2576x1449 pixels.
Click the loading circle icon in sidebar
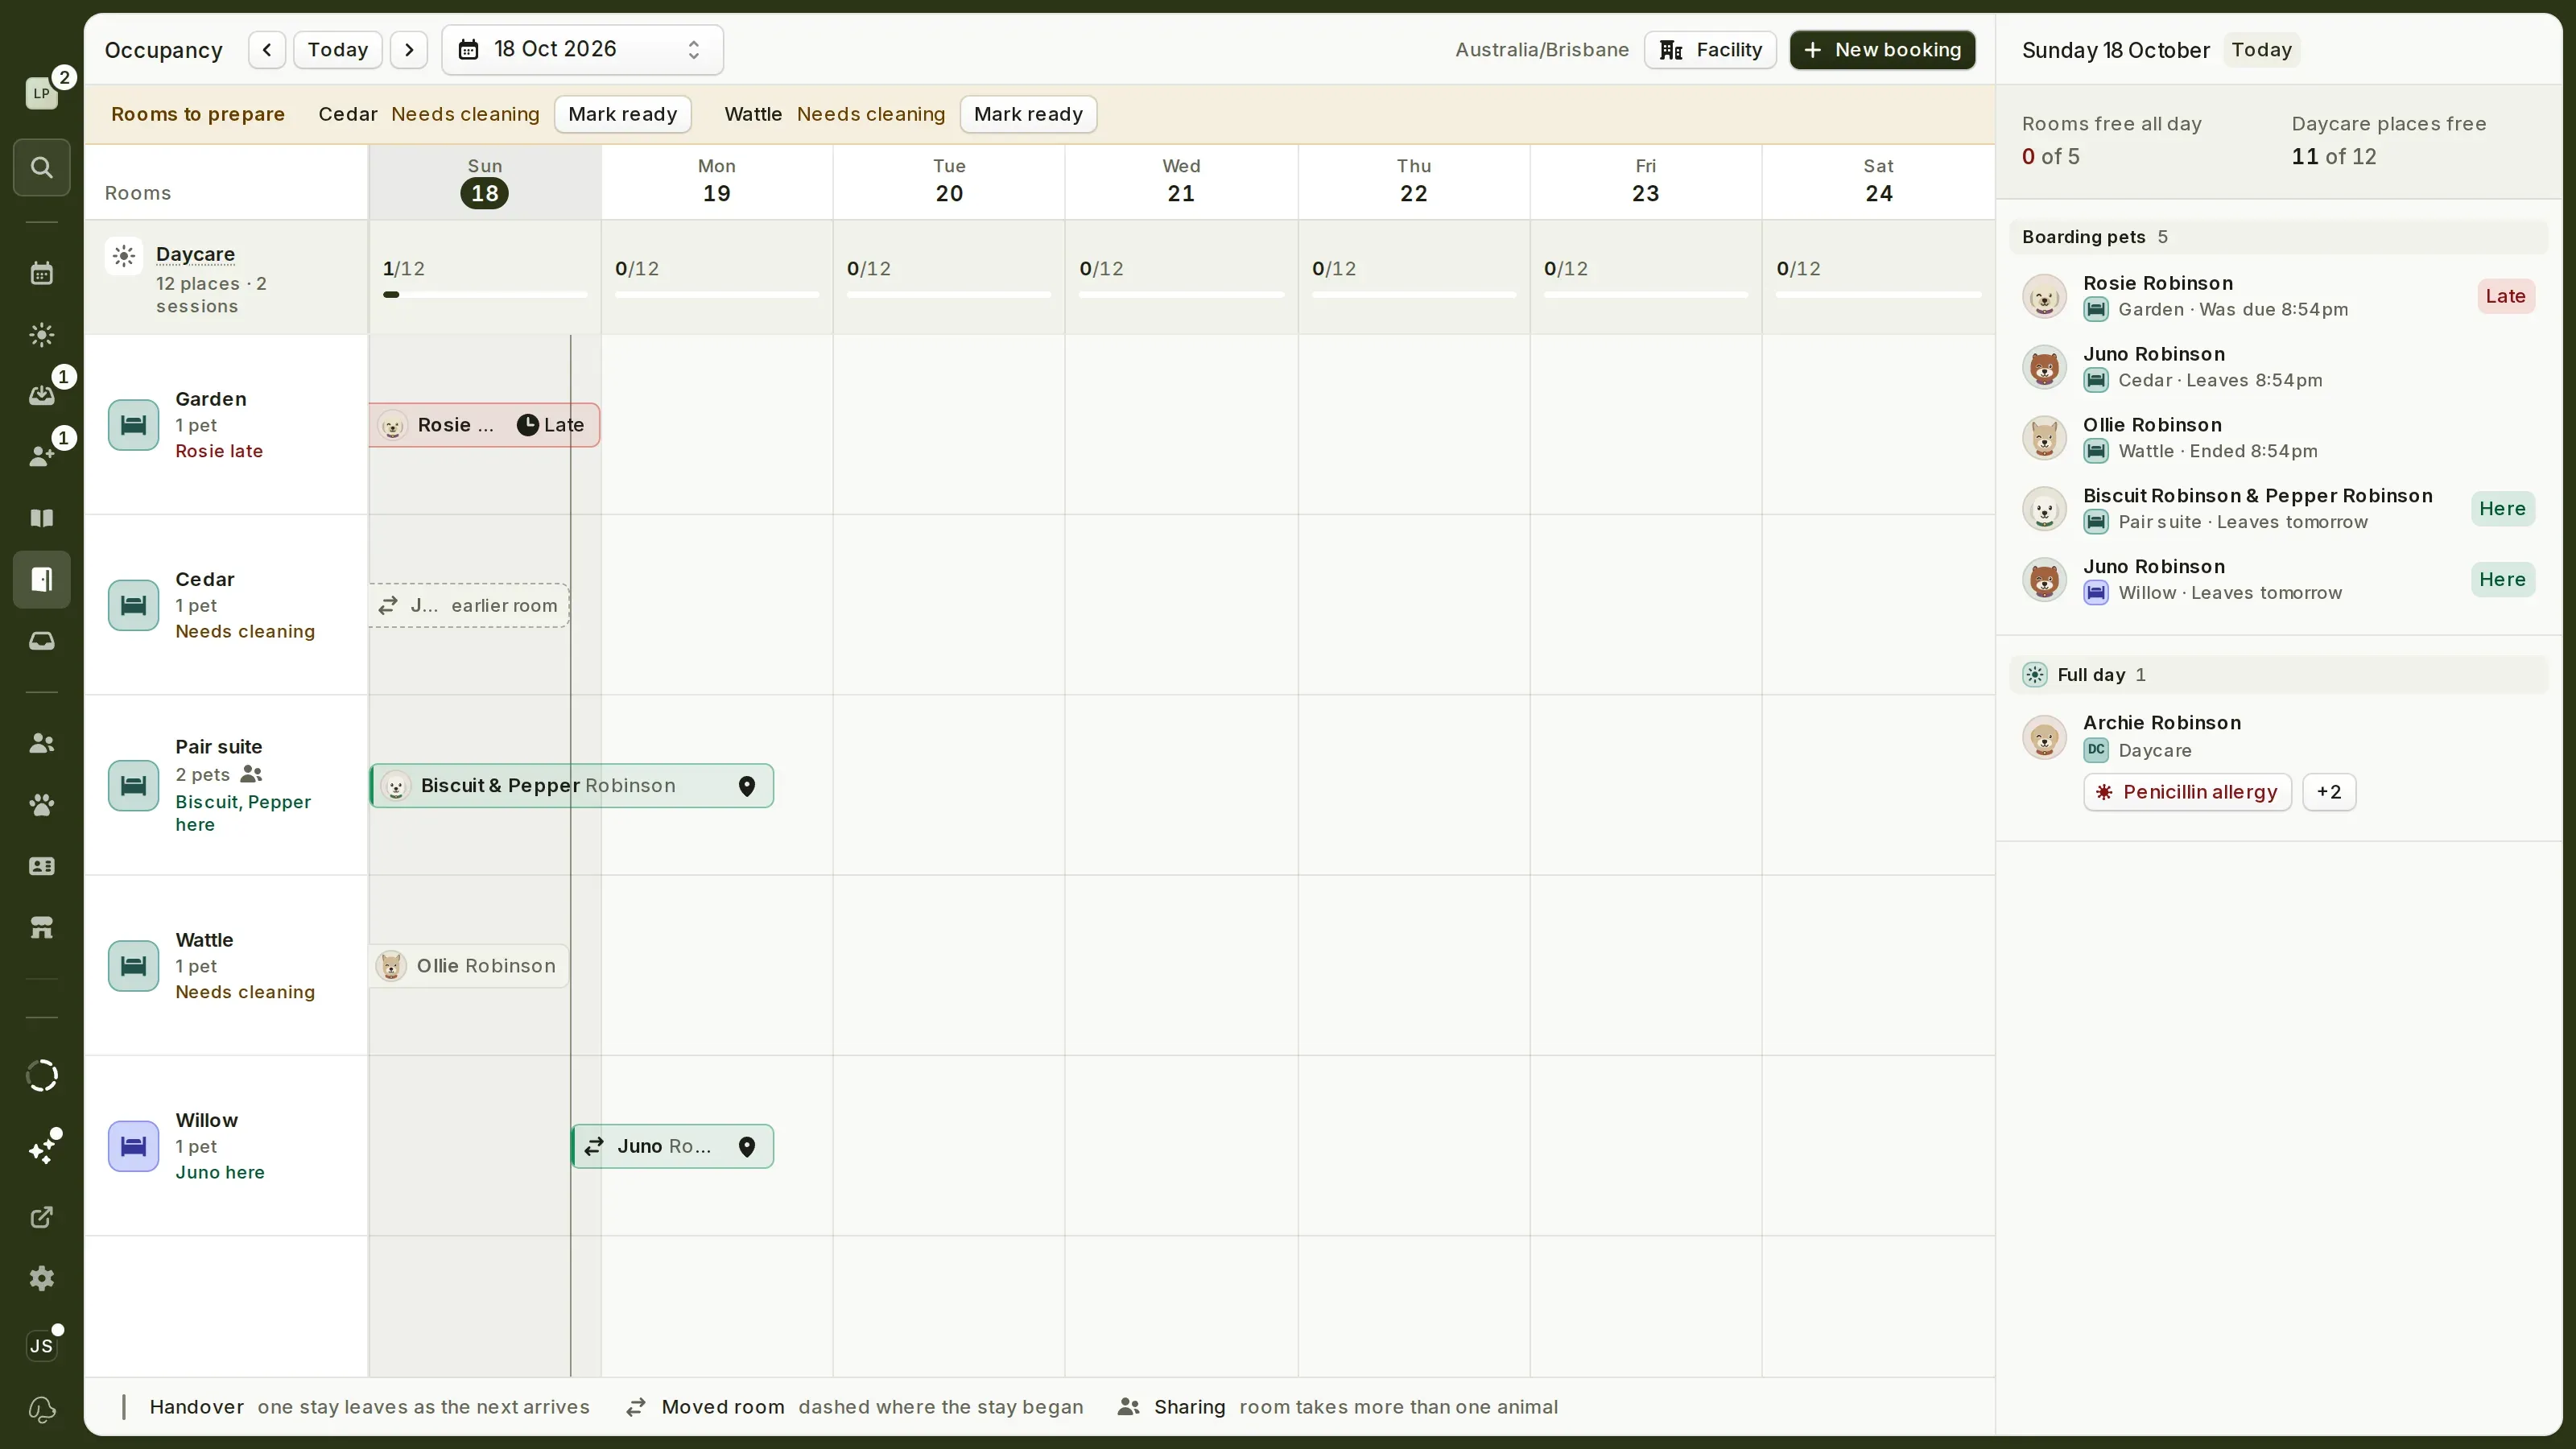pyautogui.click(x=41, y=1076)
